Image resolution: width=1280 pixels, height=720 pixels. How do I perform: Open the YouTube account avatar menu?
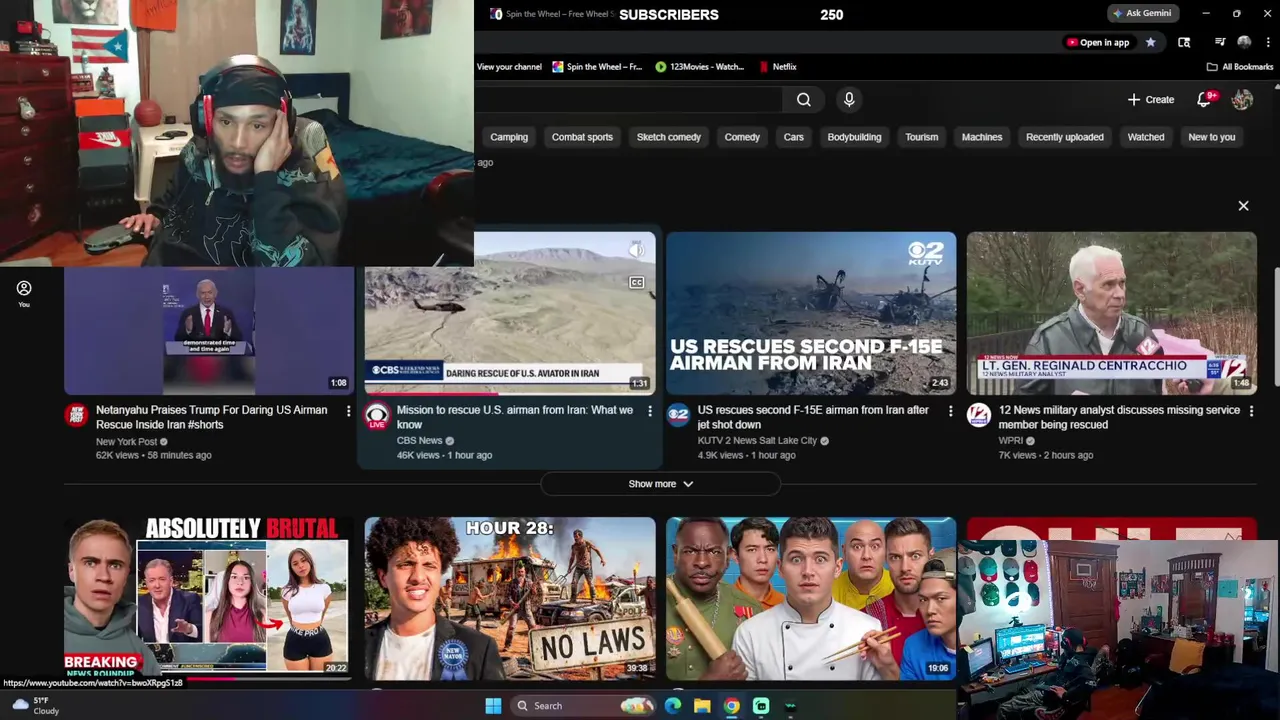(x=1242, y=99)
